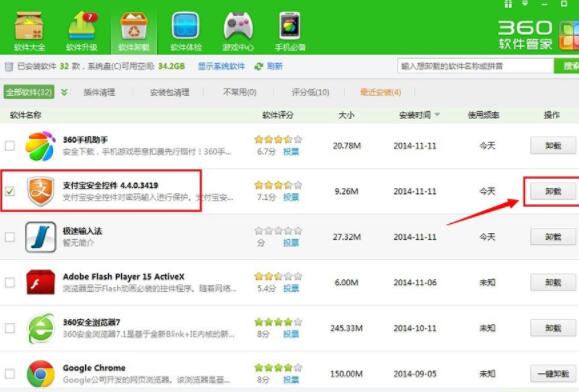Image resolution: width=579 pixels, height=392 pixels.
Task: Click star rating of 360安全浏览器7
Action: [x=278, y=322]
